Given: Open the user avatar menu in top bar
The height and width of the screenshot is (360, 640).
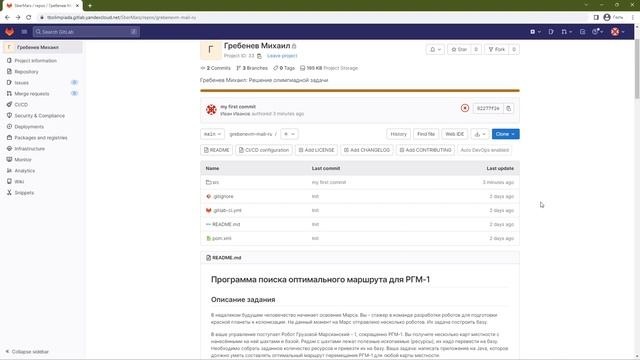Looking at the screenshot, I should (x=617, y=31).
